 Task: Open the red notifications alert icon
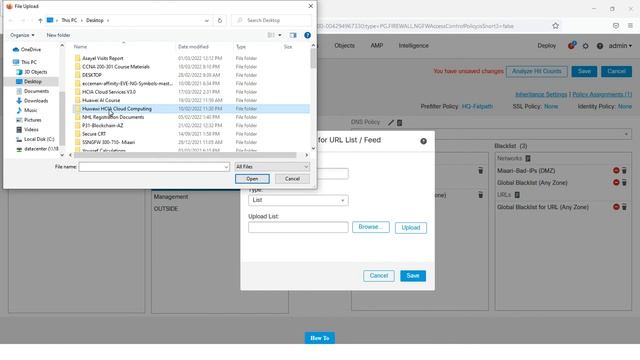pos(571,45)
